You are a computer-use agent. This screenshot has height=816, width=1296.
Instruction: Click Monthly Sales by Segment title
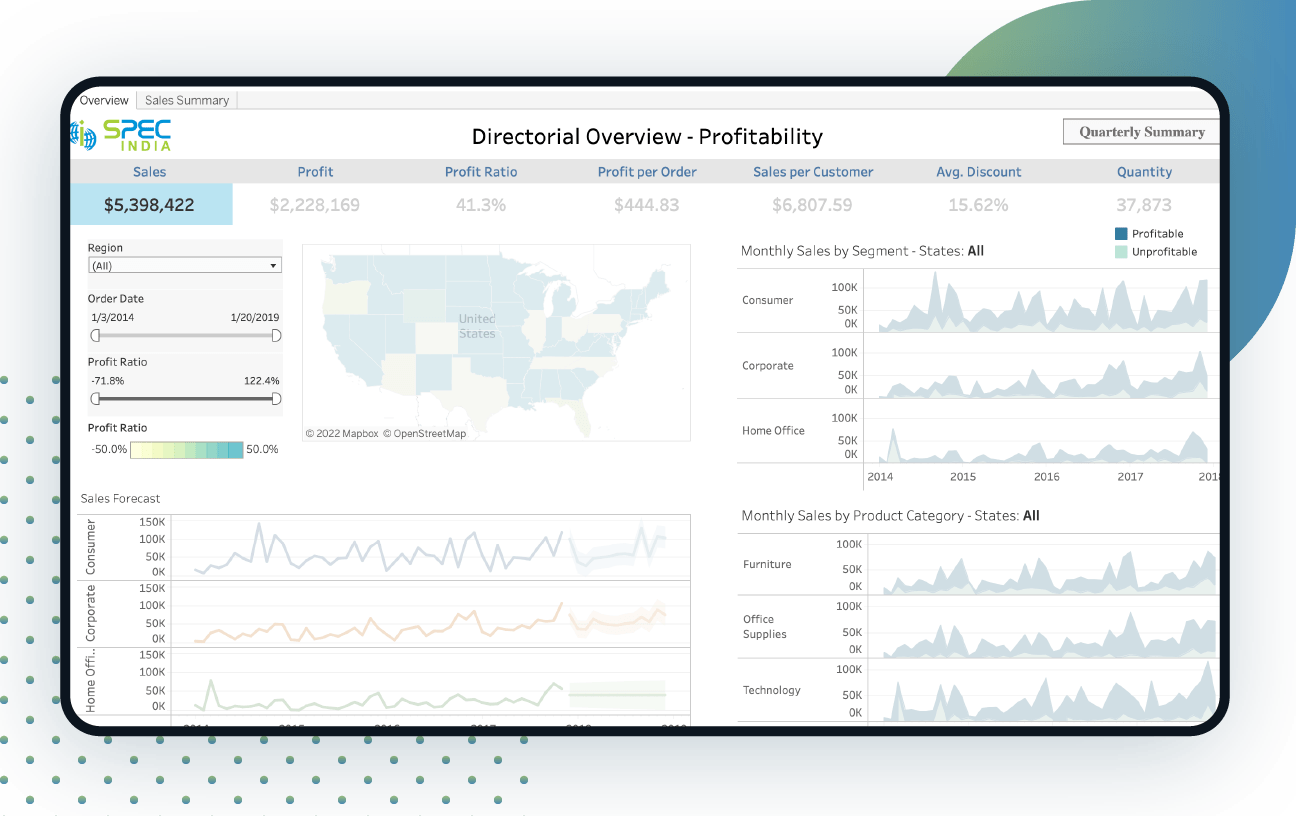click(862, 251)
